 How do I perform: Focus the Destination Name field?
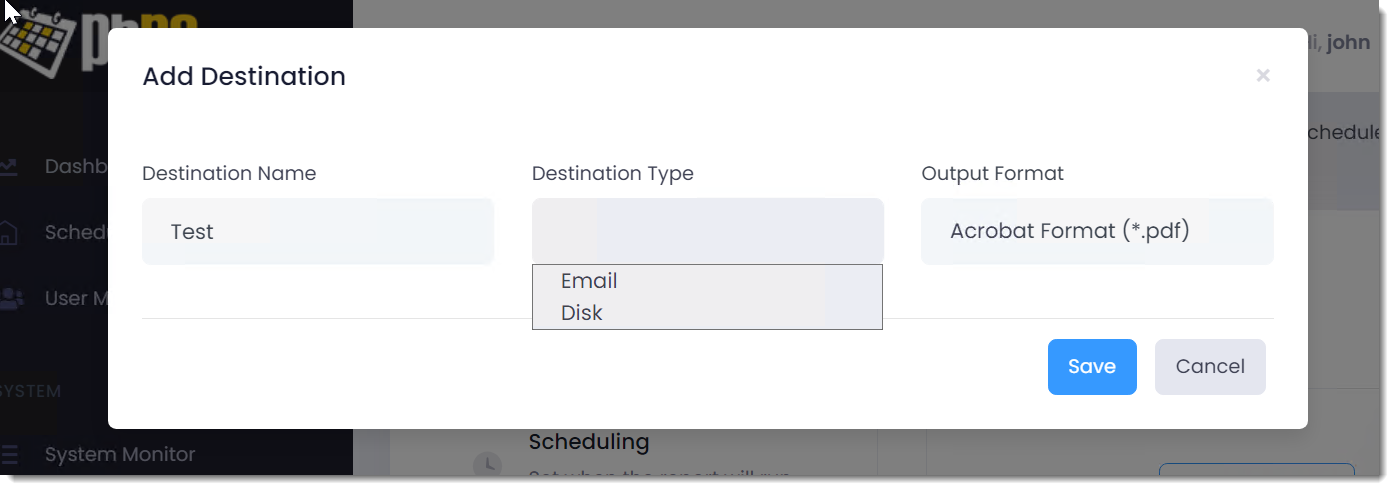318,231
